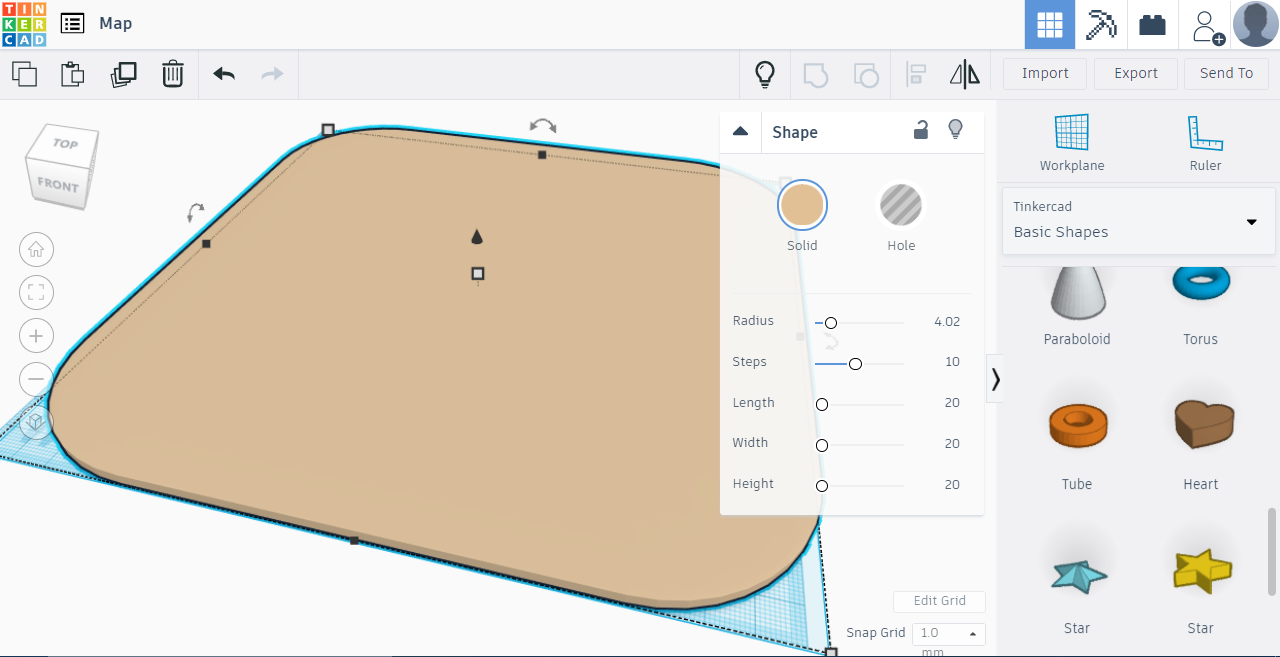Select the Torus shape

click(x=1200, y=305)
